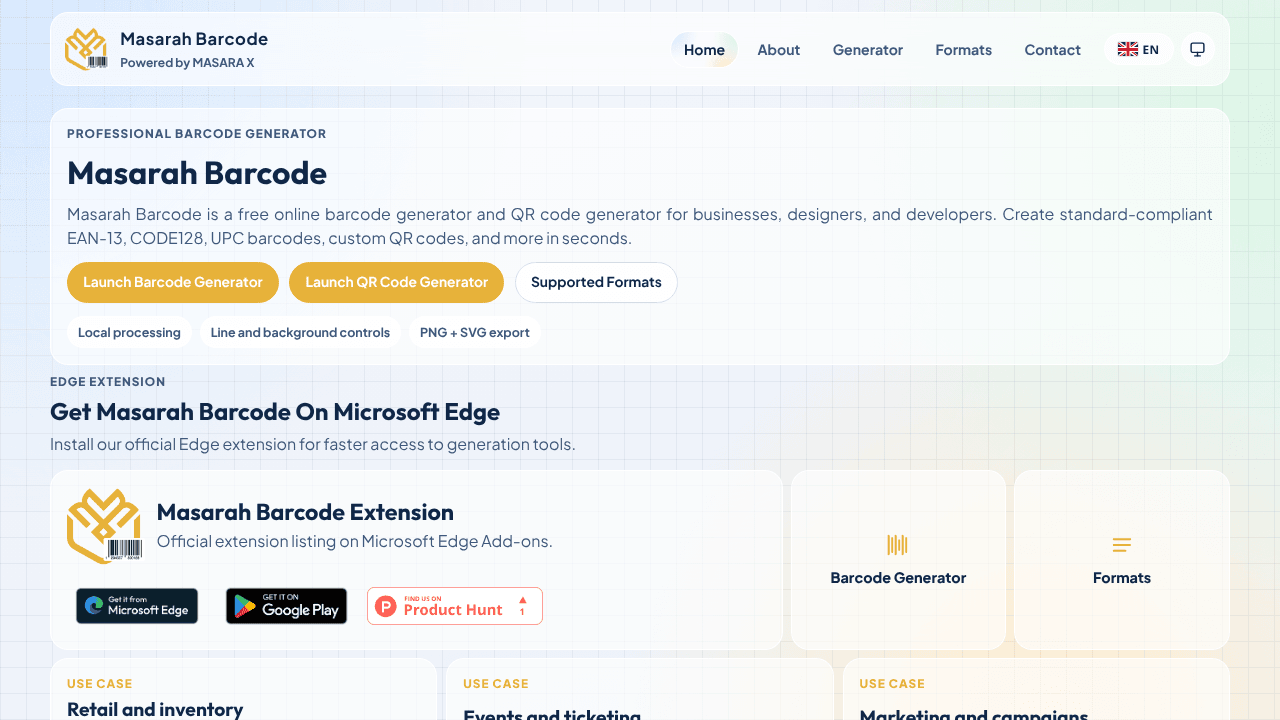The image size is (1280, 720).
Task: Open the Find us on Product Hunt badge
Action: [x=455, y=606]
